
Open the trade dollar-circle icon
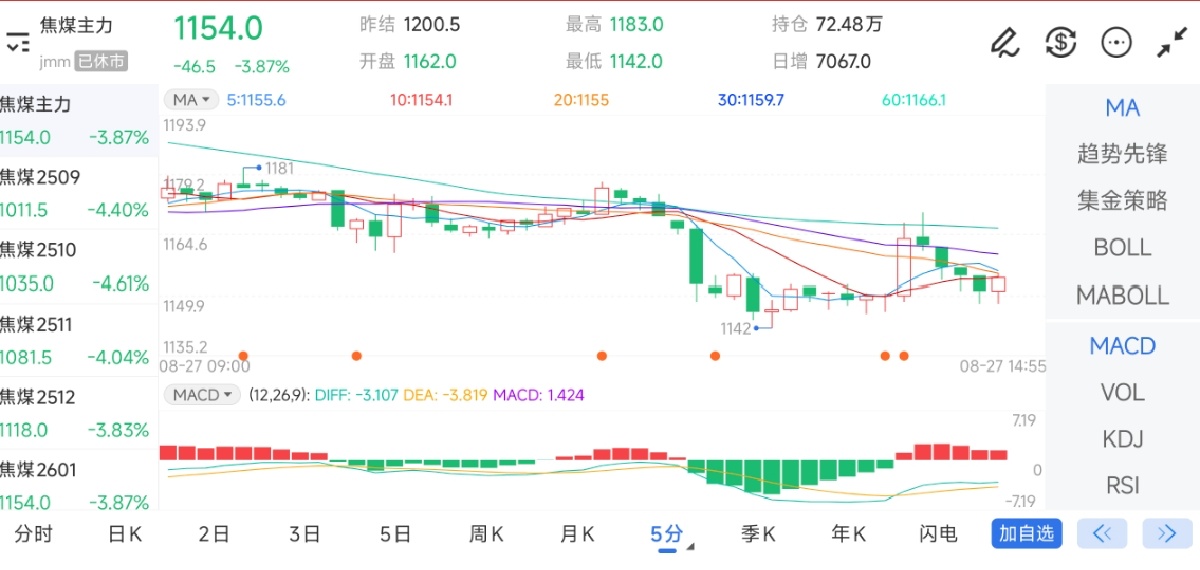[1060, 42]
